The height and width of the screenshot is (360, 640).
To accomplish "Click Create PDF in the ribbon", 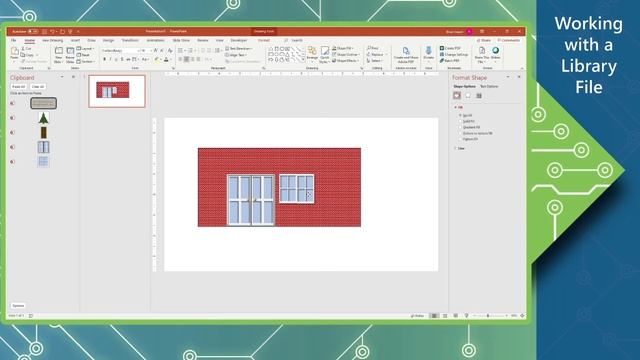I will (450, 48).
